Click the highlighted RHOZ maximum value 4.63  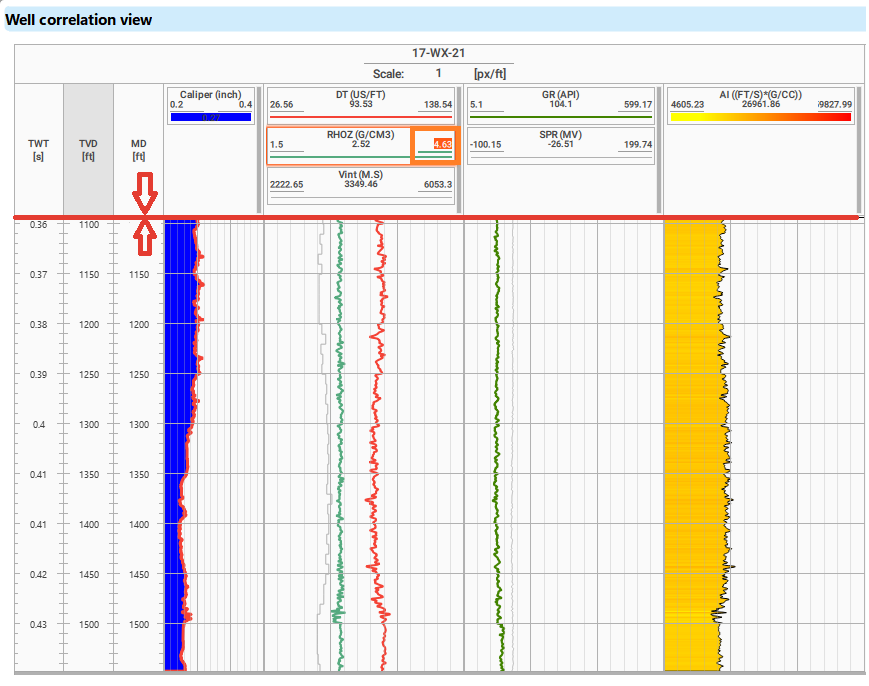(x=442, y=144)
